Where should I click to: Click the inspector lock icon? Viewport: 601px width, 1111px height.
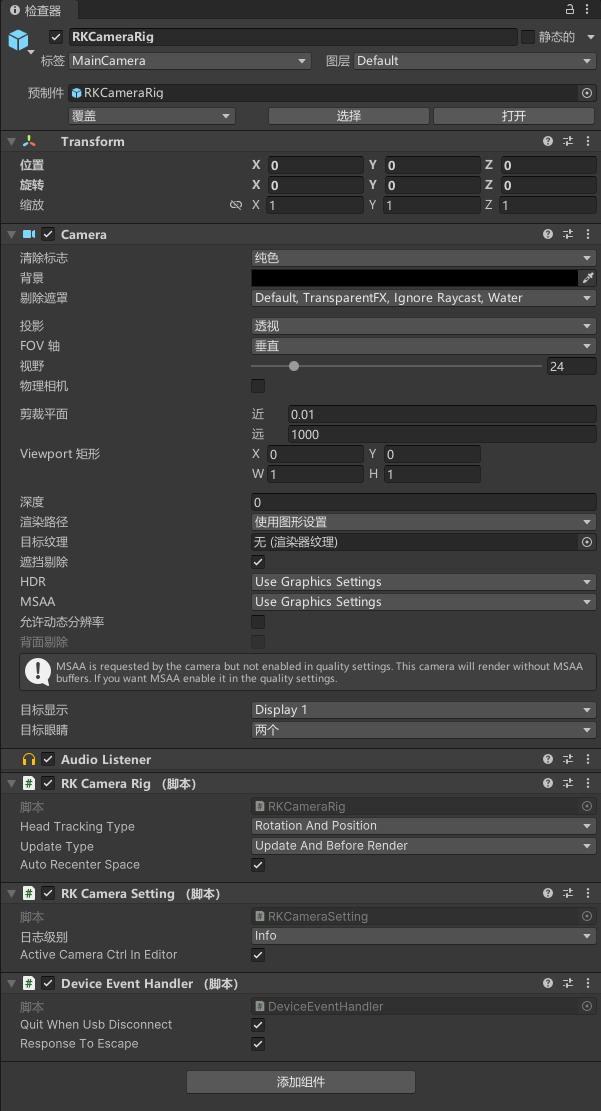point(569,9)
